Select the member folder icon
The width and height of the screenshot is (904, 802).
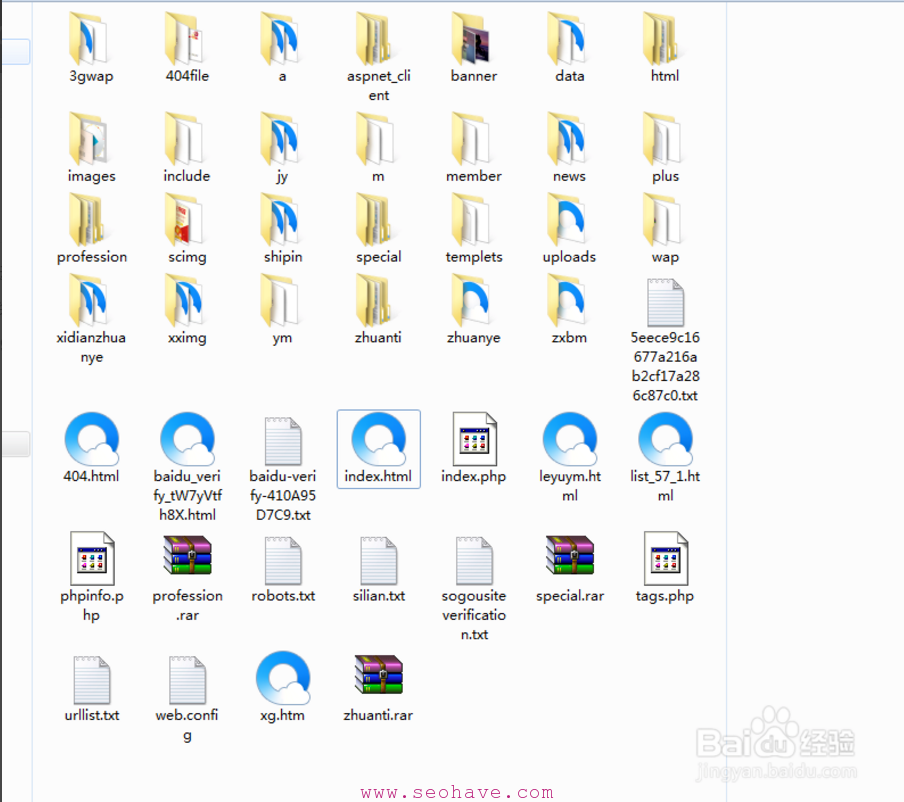472,138
